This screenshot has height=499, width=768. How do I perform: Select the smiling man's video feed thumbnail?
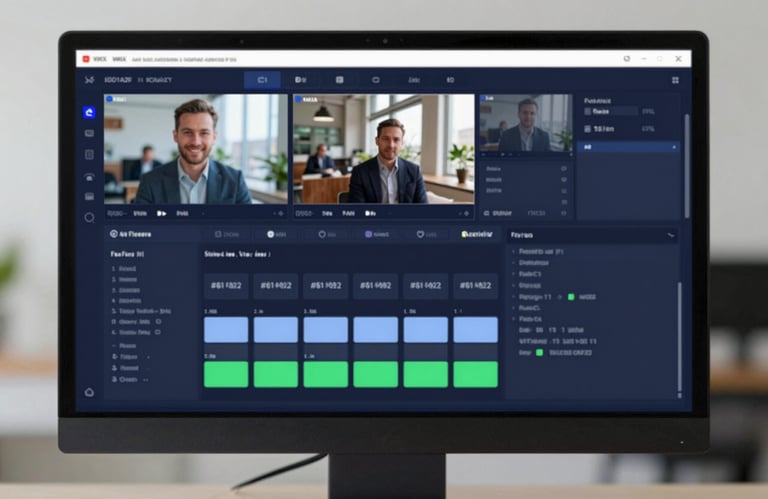coord(196,149)
